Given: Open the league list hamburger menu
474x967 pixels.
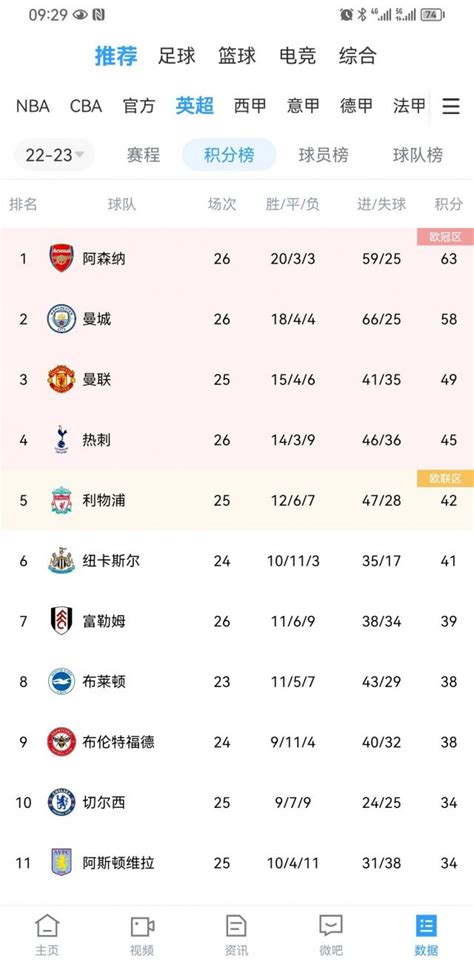Looking at the screenshot, I should click(451, 107).
